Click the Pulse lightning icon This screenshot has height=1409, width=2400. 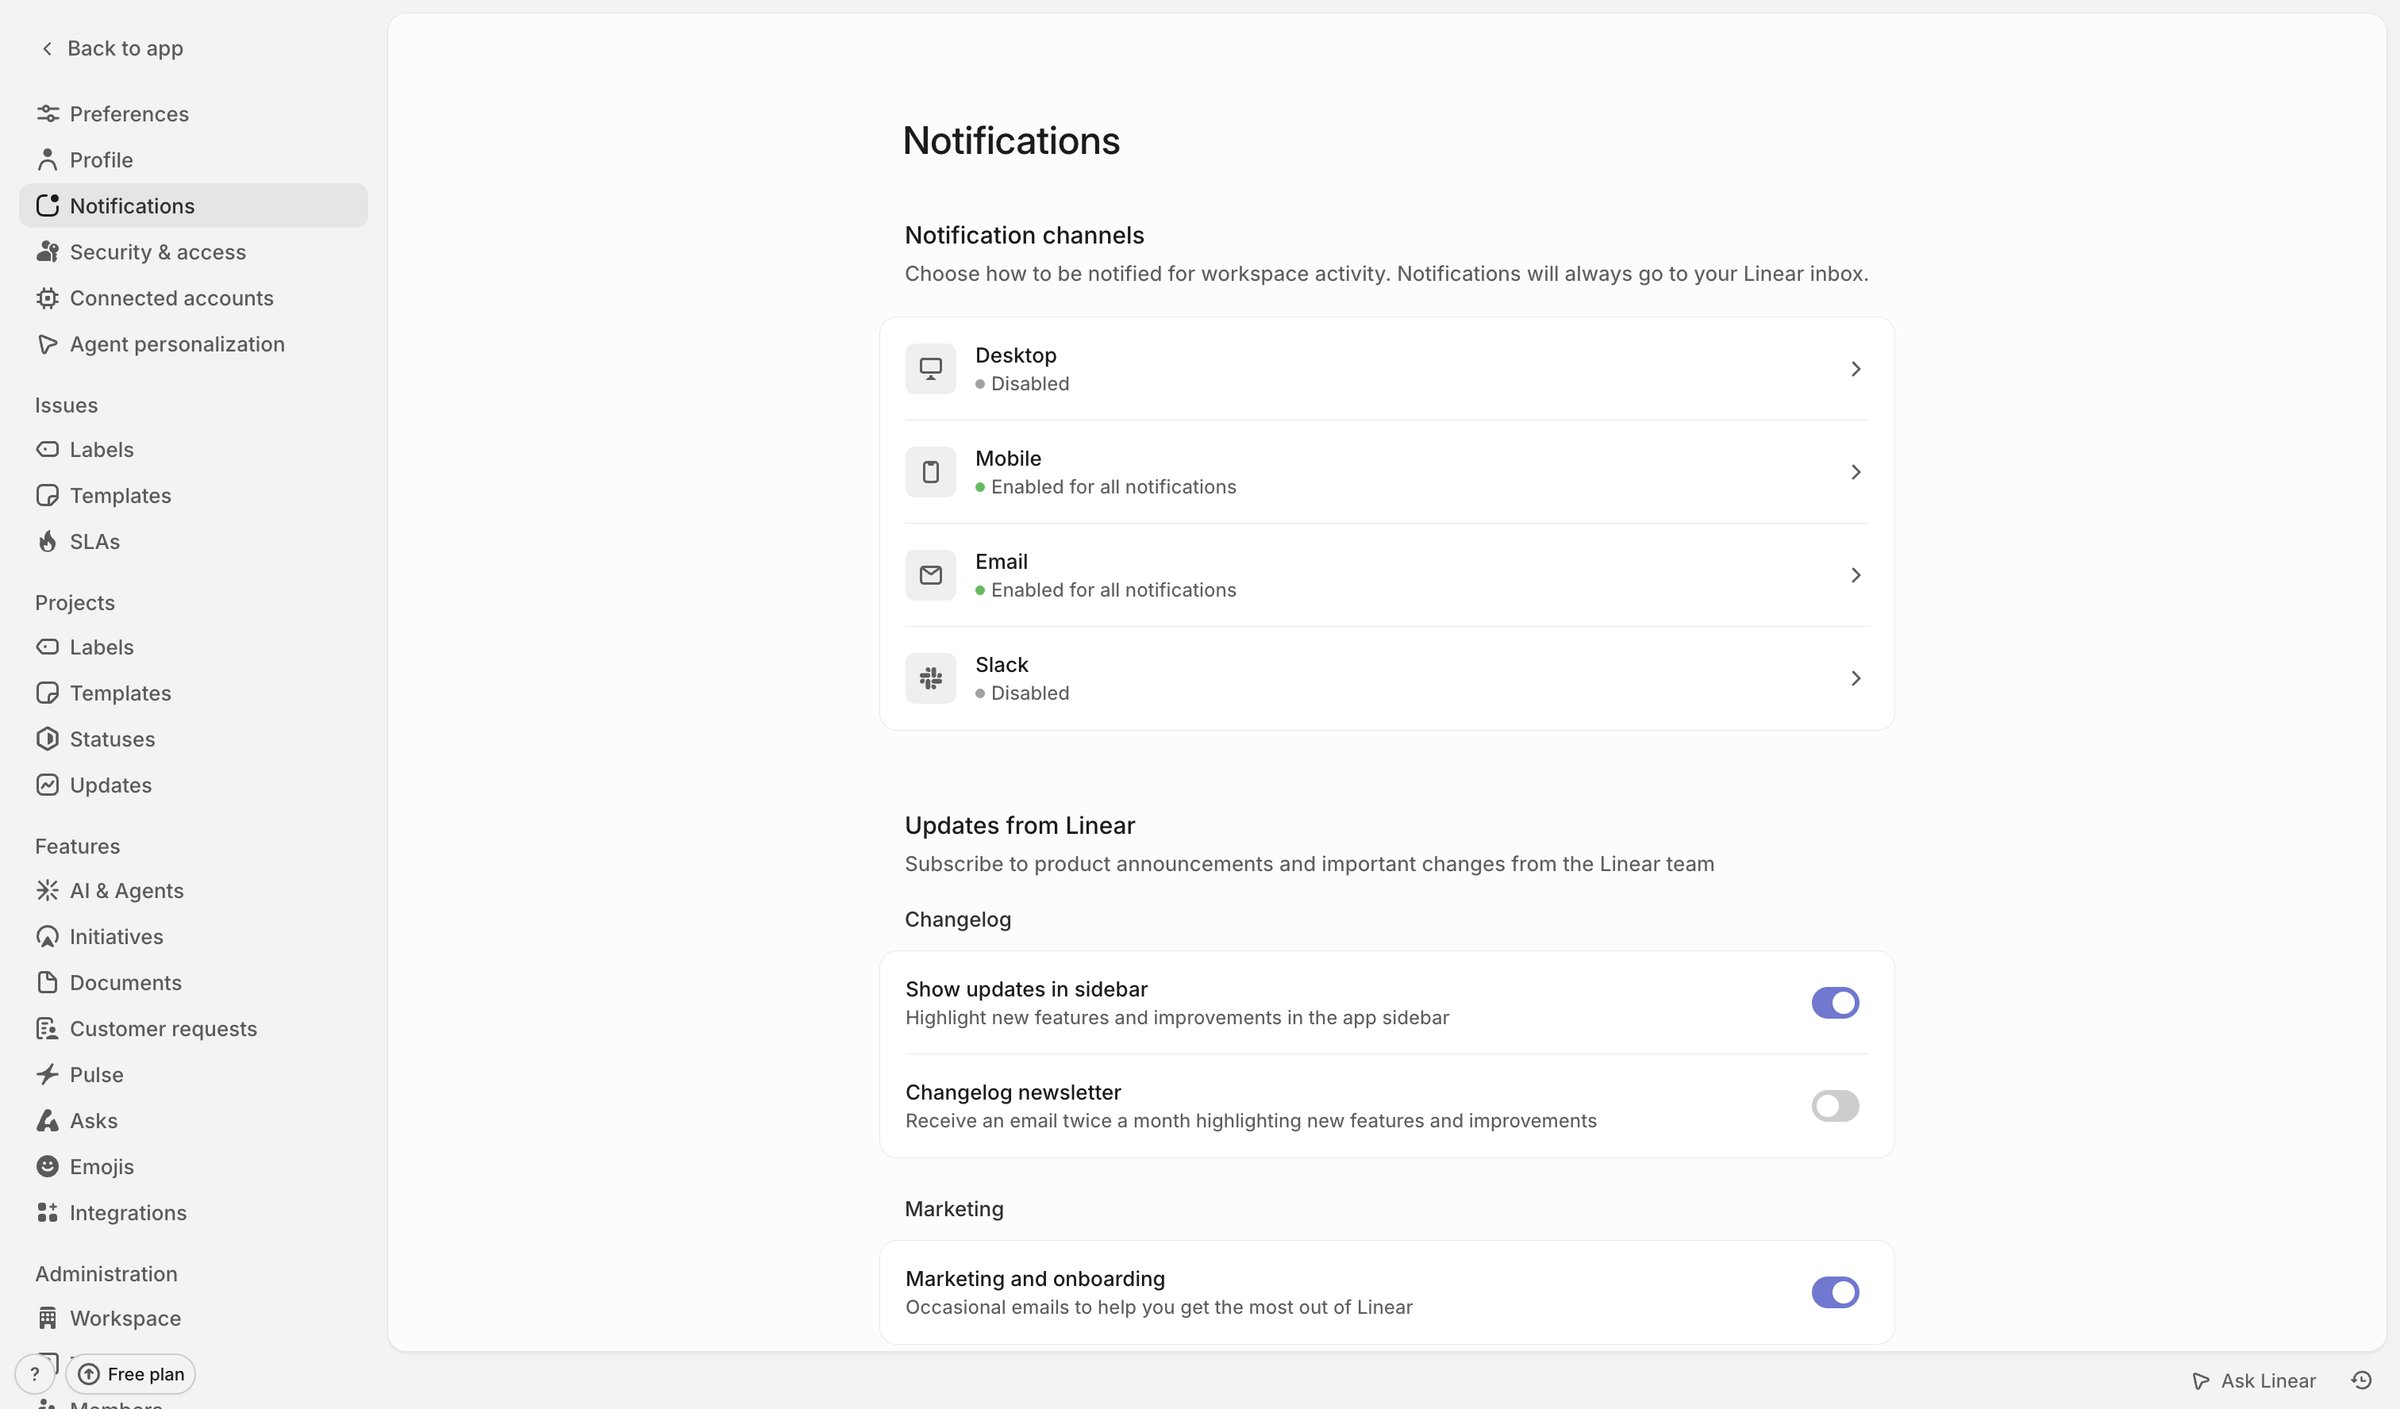pos(47,1075)
